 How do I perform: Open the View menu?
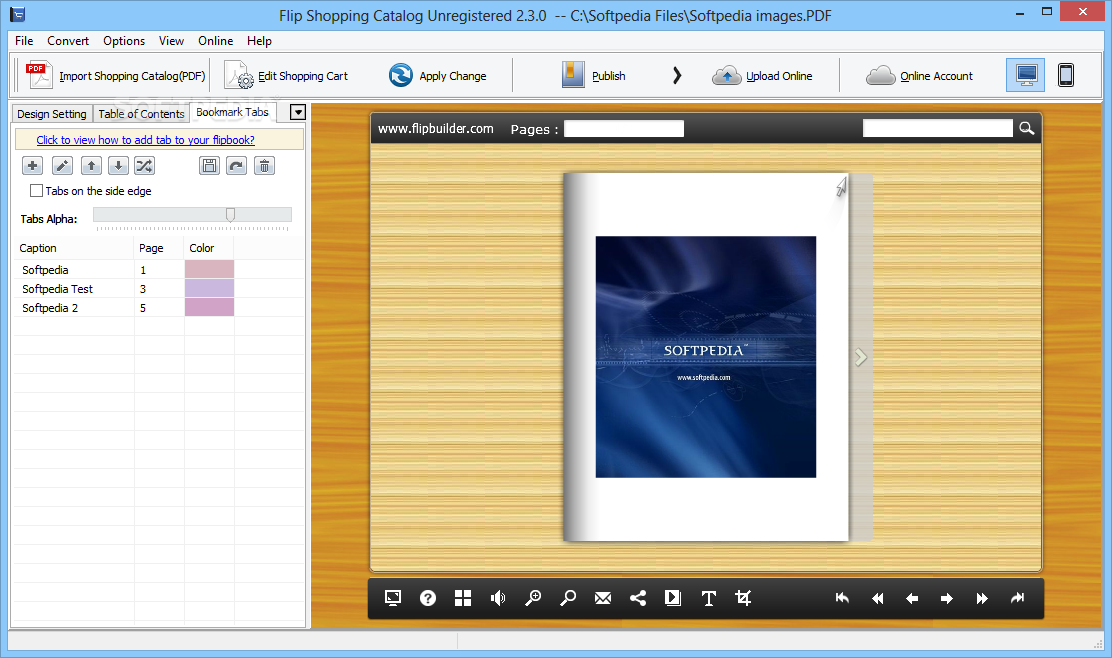pyautogui.click(x=171, y=41)
